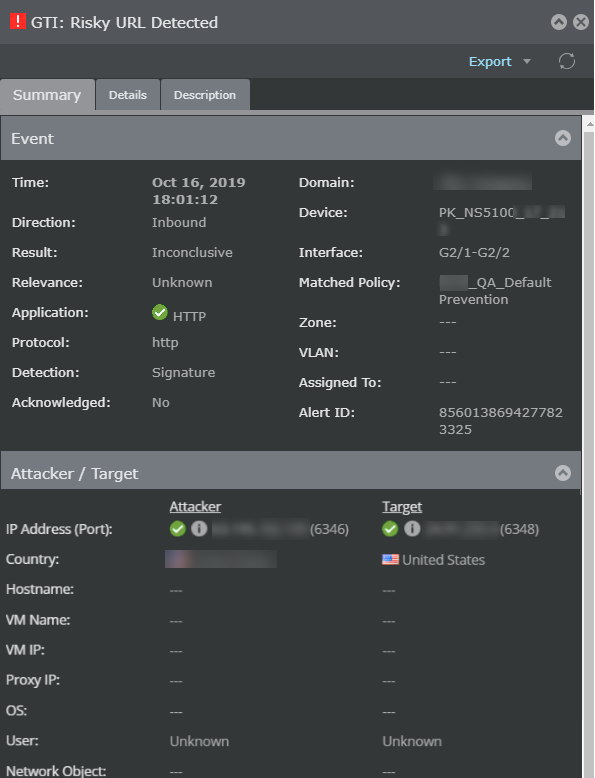Viewport: 595px width, 778px height.
Task: Open the Export menu
Action: pos(490,62)
